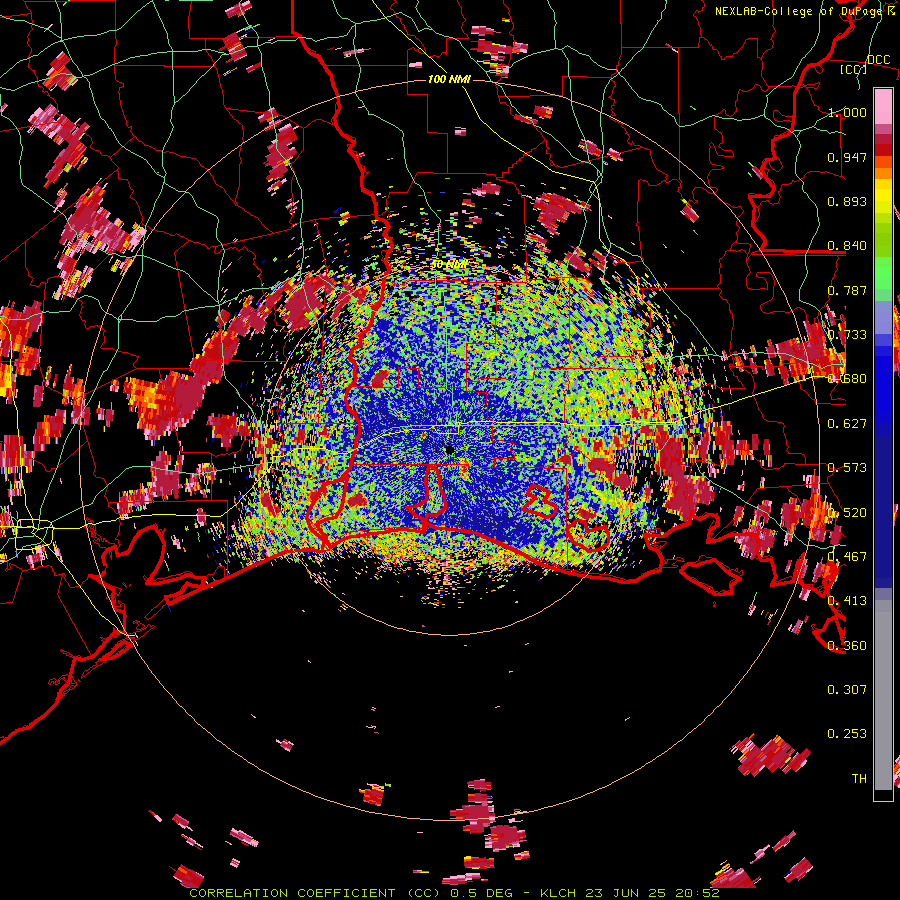Select the 0.840 scale value
Image resolution: width=900 pixels, height=900 pixels.
pyautogui.click(x=847, y=246)
